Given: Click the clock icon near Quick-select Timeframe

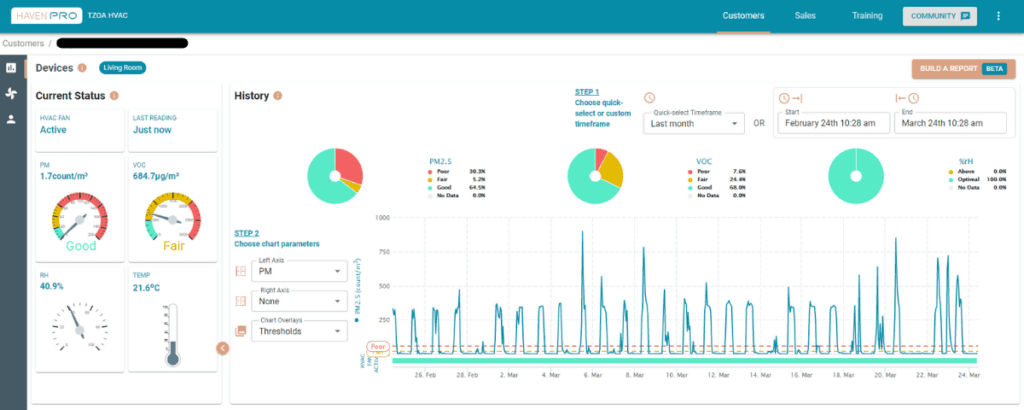Looking at the screenshot, I should [649, 98].
